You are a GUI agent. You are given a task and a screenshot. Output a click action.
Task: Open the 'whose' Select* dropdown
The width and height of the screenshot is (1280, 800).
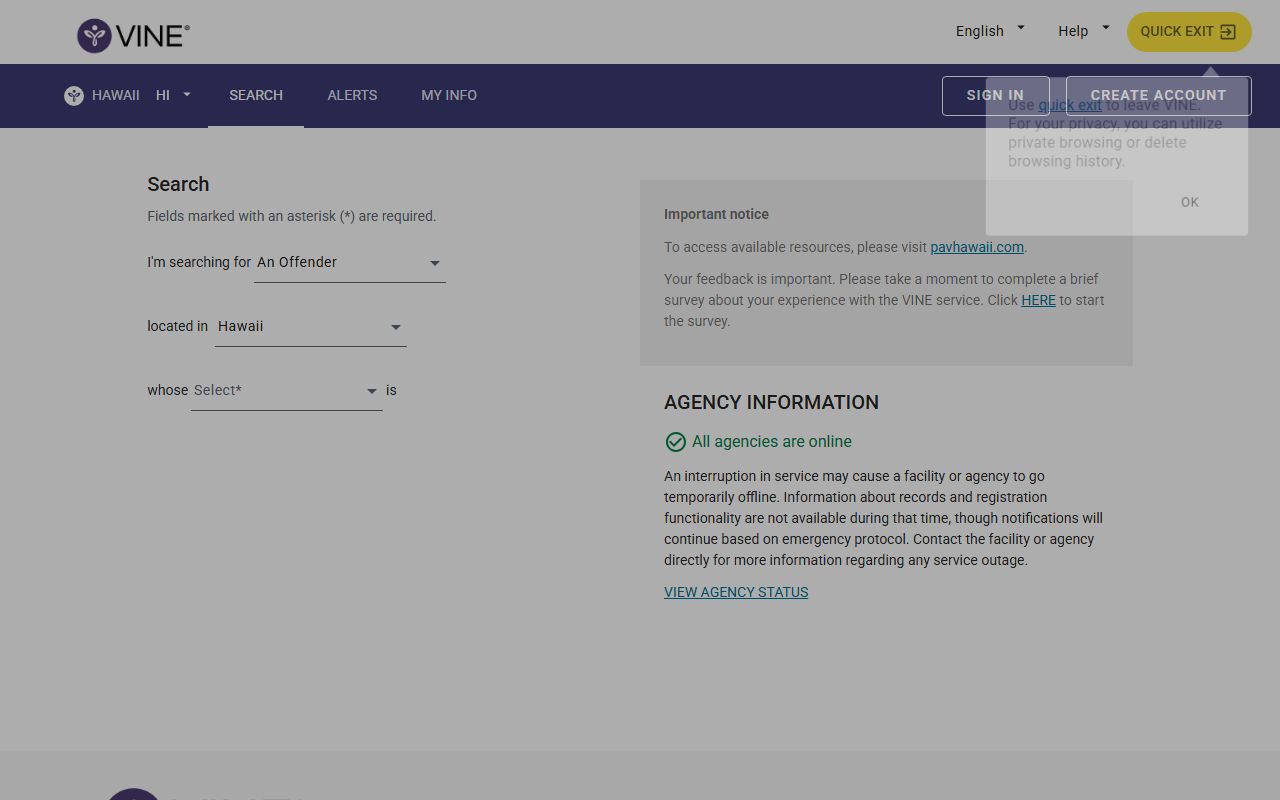pyautogui.click(x=287, y=391)
